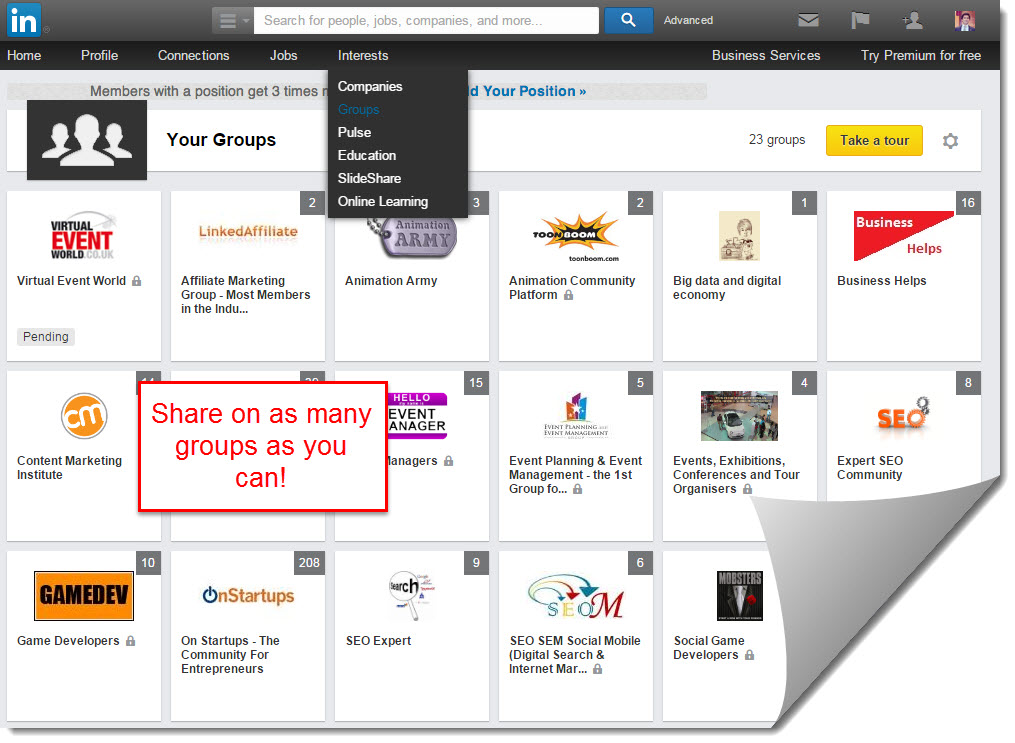The width and height of the screenshot is (1015, 743).
Task: Focus the people and jobs search field
Action: [426, 21]
